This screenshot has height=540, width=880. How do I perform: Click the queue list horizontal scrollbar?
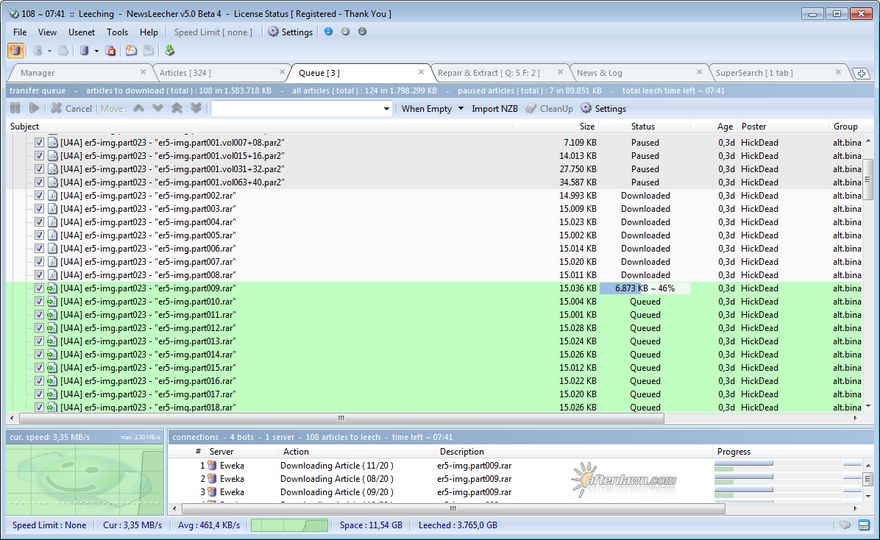(341, 418)
